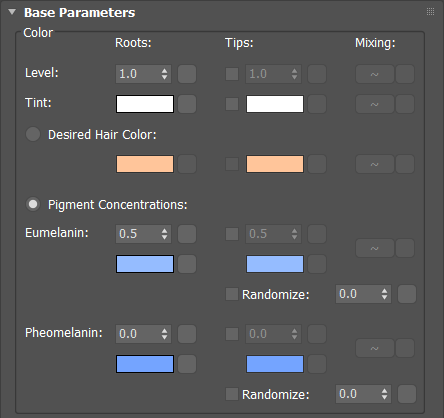Click the Roots Eumelanin 0.5 value field

143,234
